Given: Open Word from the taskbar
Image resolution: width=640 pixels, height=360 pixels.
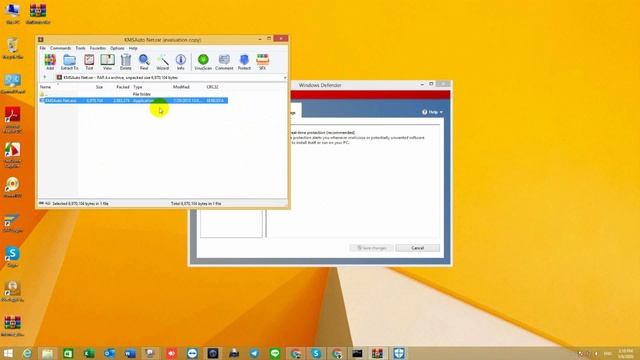Looking at the screenshot, I should tap(130, 353).
